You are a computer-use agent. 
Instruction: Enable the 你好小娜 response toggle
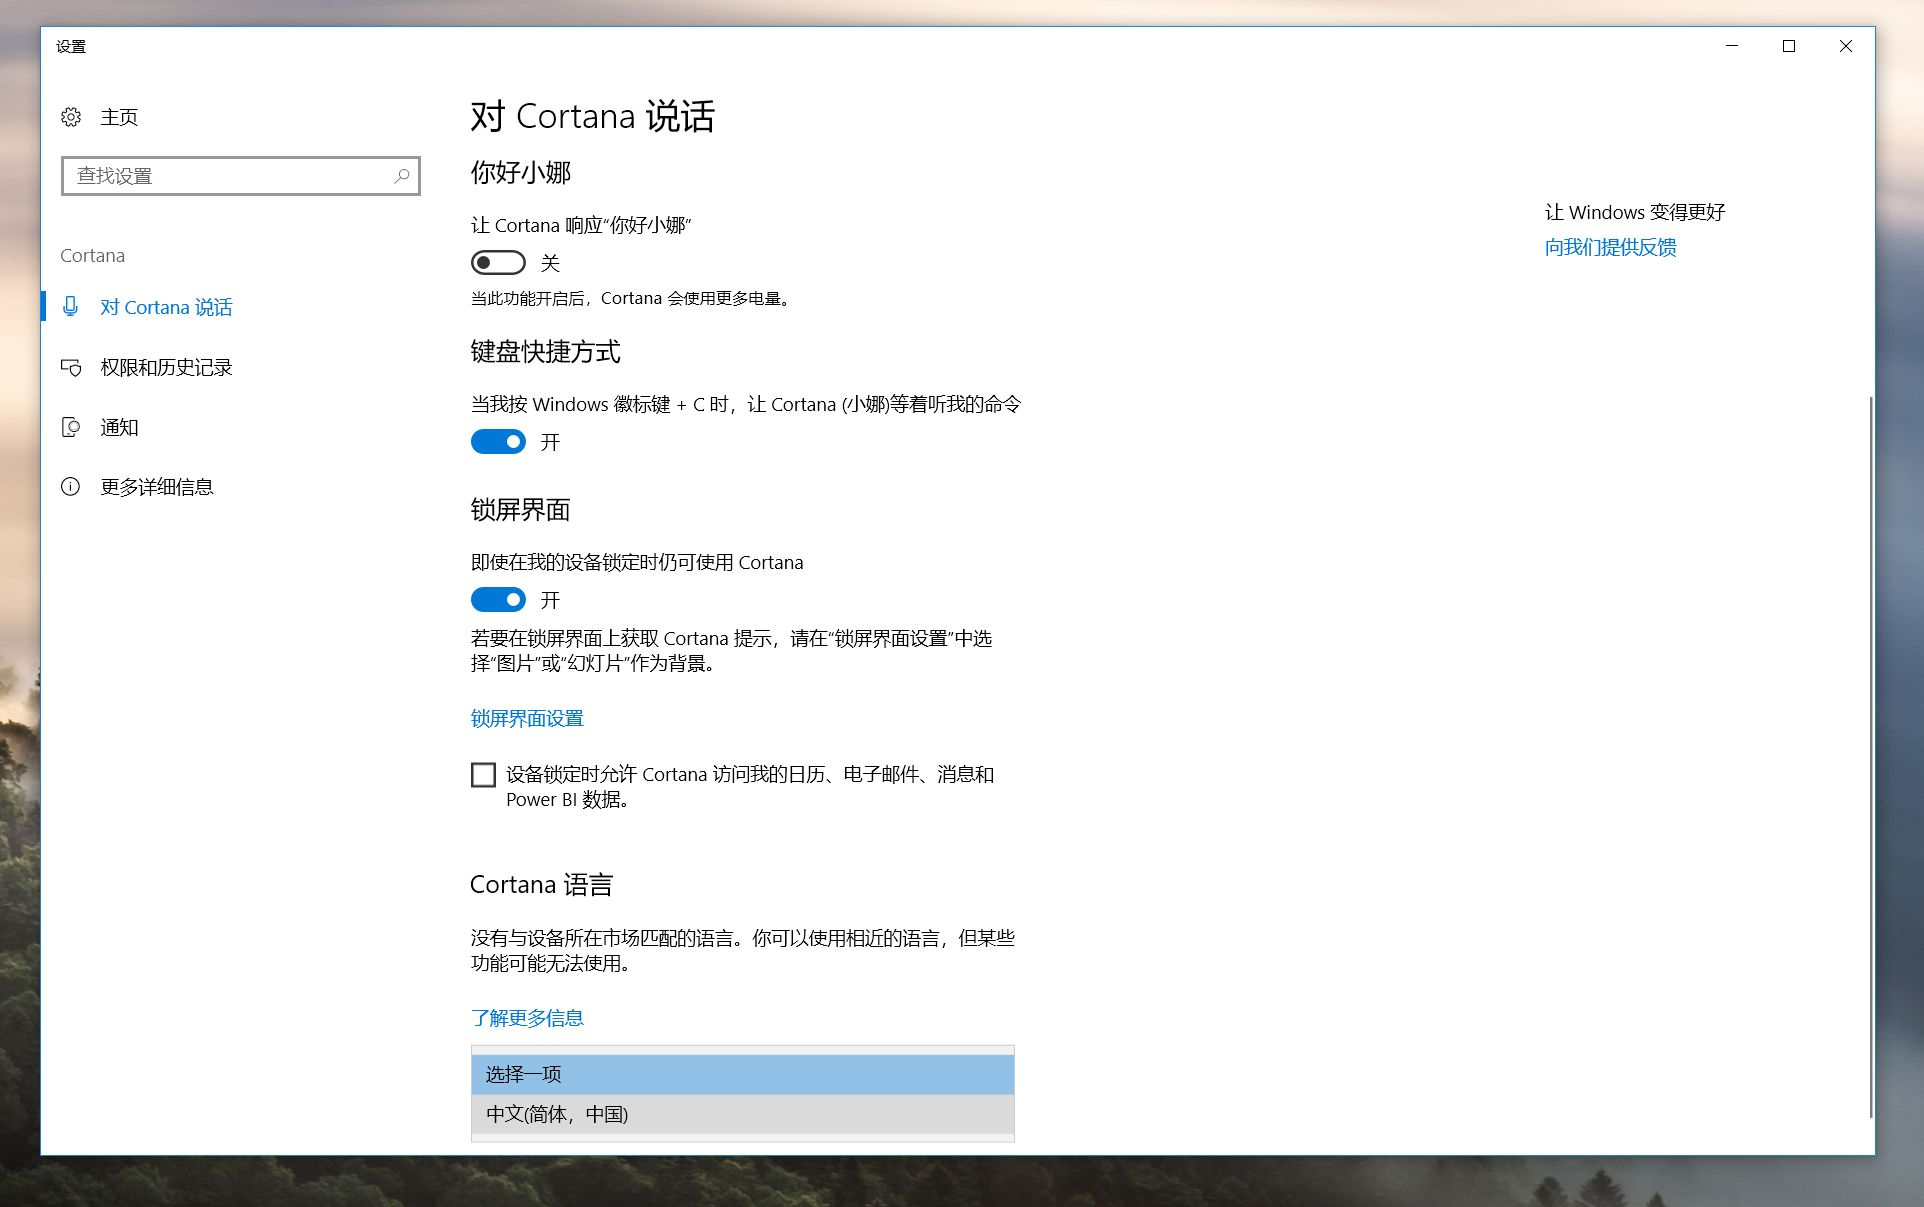tap(498, 263)
